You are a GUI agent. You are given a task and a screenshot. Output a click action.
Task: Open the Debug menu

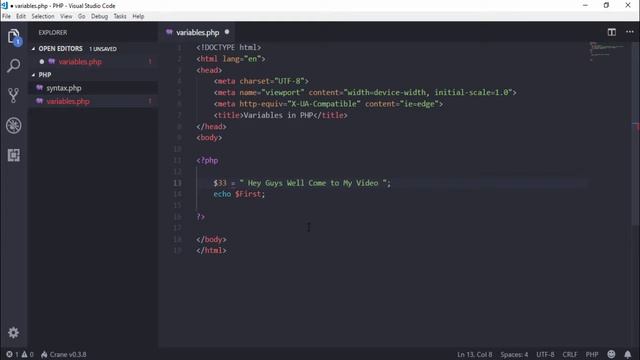99,16
